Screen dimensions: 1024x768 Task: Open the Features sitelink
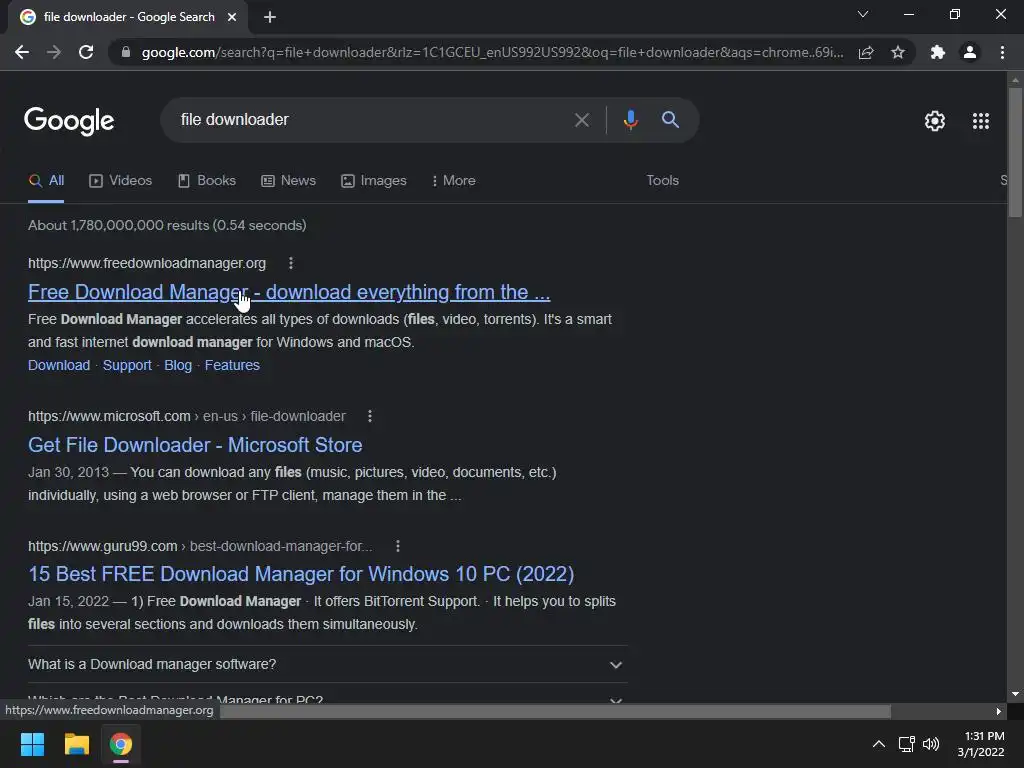pyautogui.click(x=232, y=365)
